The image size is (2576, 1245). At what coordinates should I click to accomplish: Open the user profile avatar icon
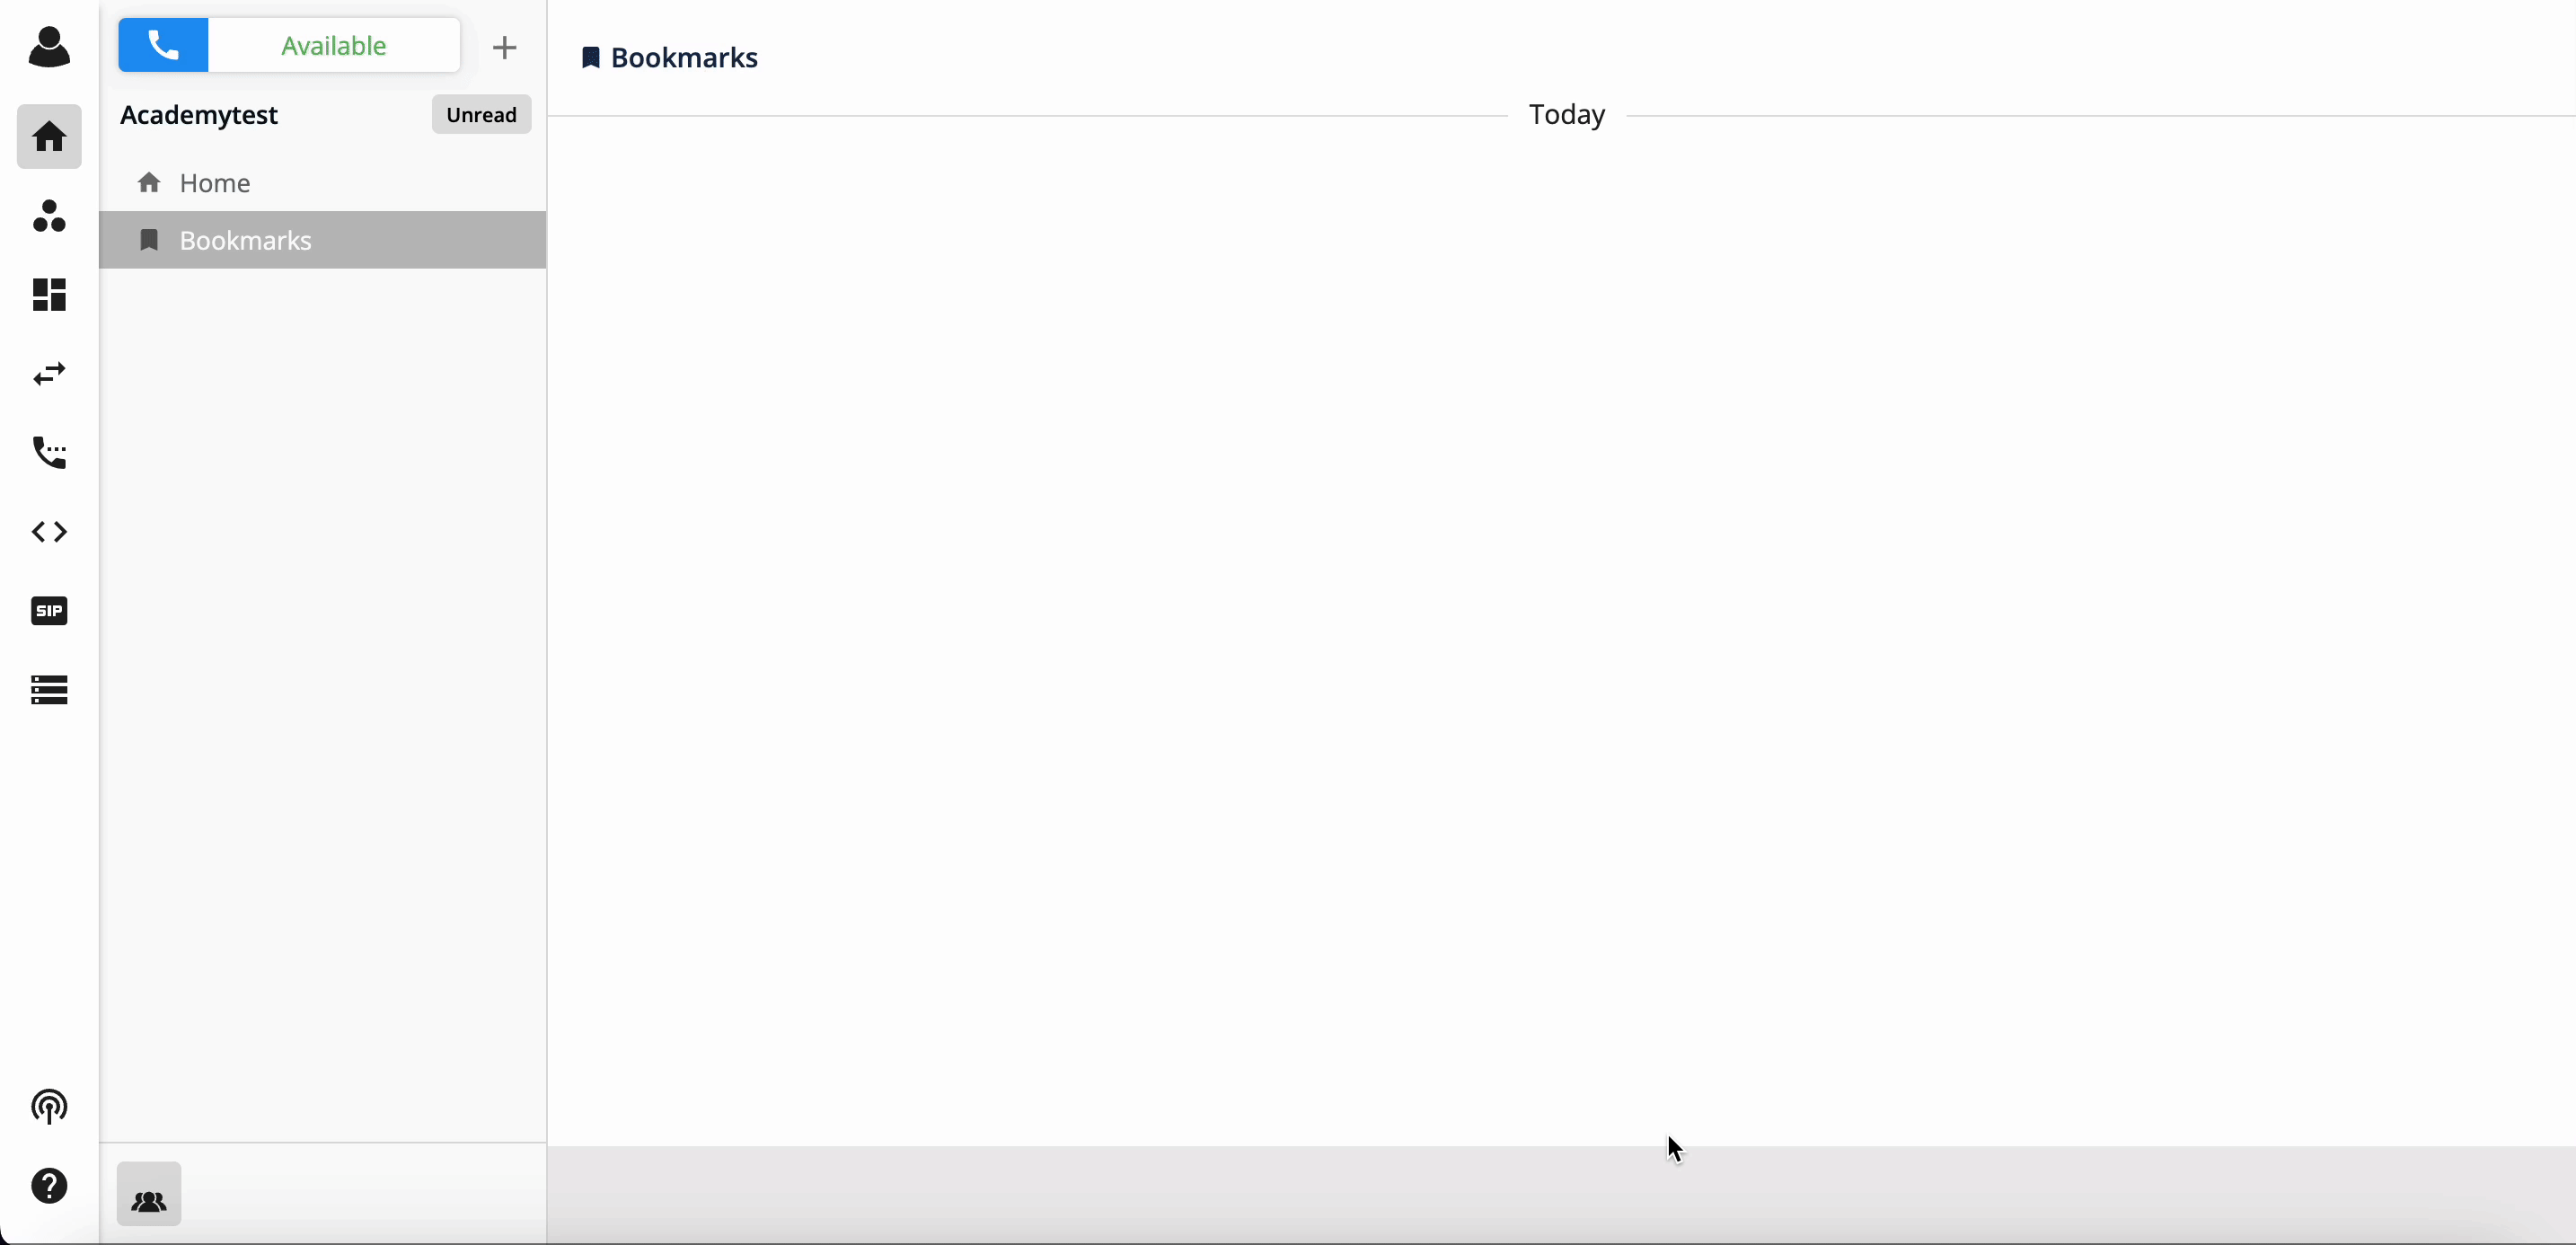(x=49, y=47)
